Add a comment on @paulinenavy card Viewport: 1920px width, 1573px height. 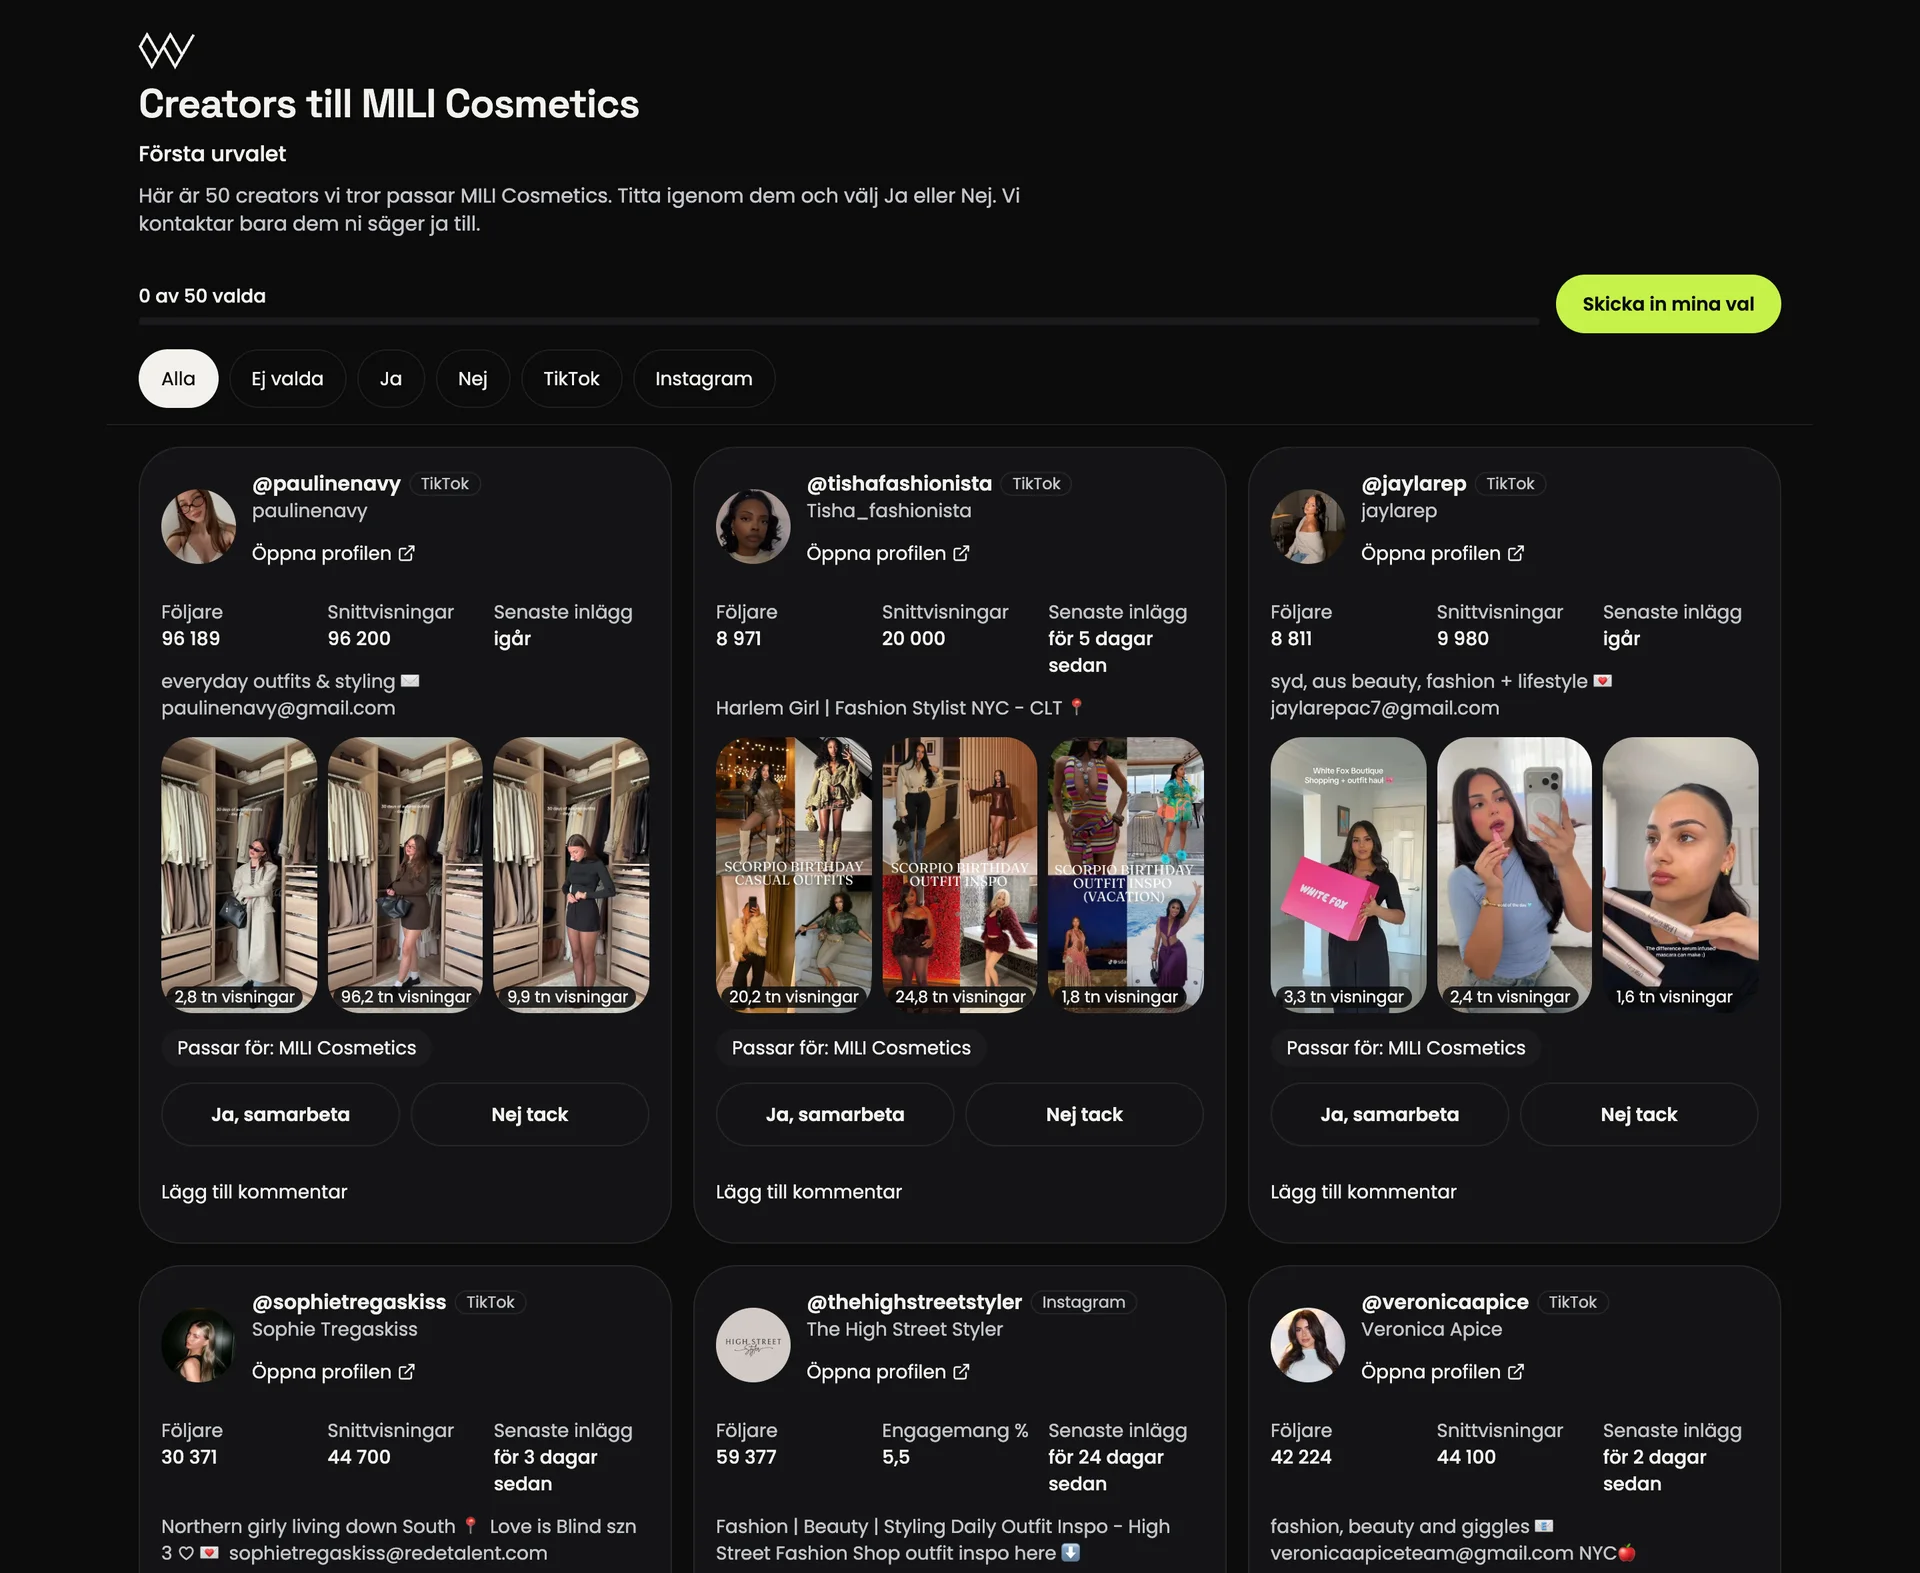(x=254, y=1192)
